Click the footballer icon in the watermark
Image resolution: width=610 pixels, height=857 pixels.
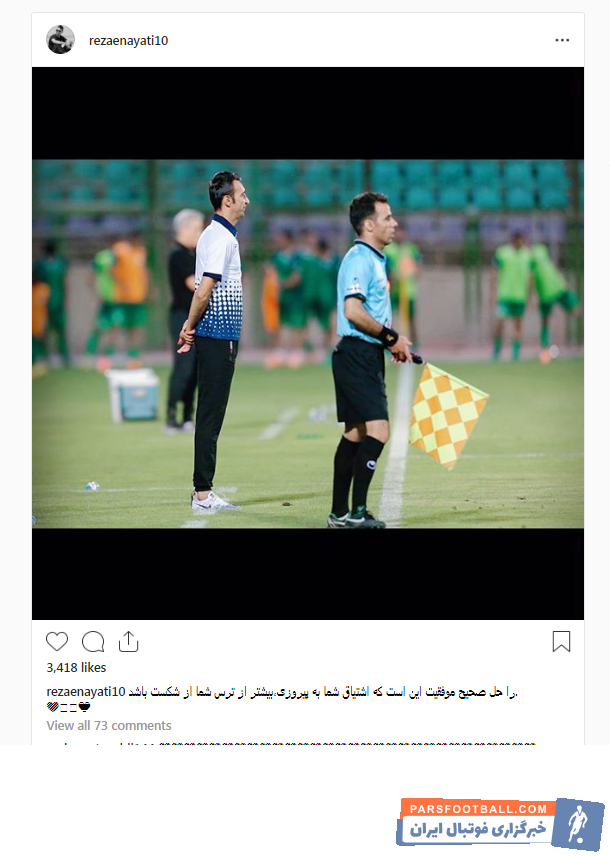click(x=578, y=824)
